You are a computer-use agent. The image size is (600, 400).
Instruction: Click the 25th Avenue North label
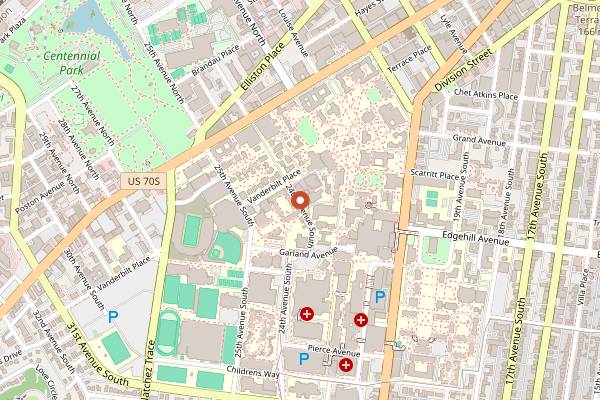point(164,72)
